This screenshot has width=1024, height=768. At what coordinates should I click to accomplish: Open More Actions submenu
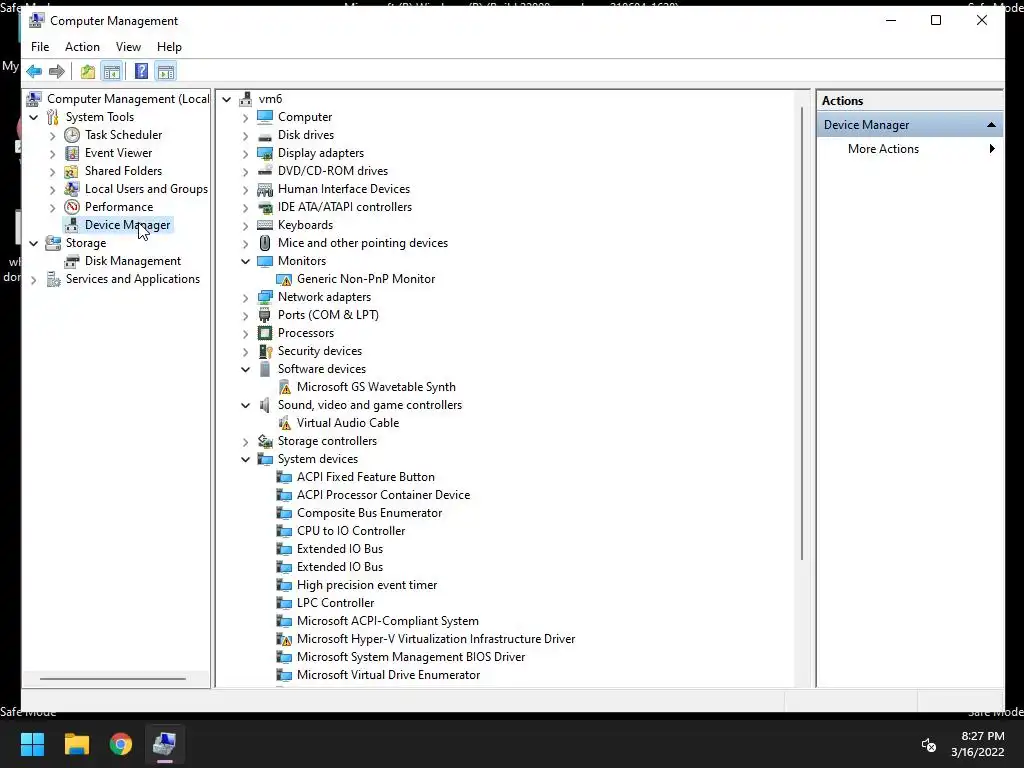click(x=910, y=149)
